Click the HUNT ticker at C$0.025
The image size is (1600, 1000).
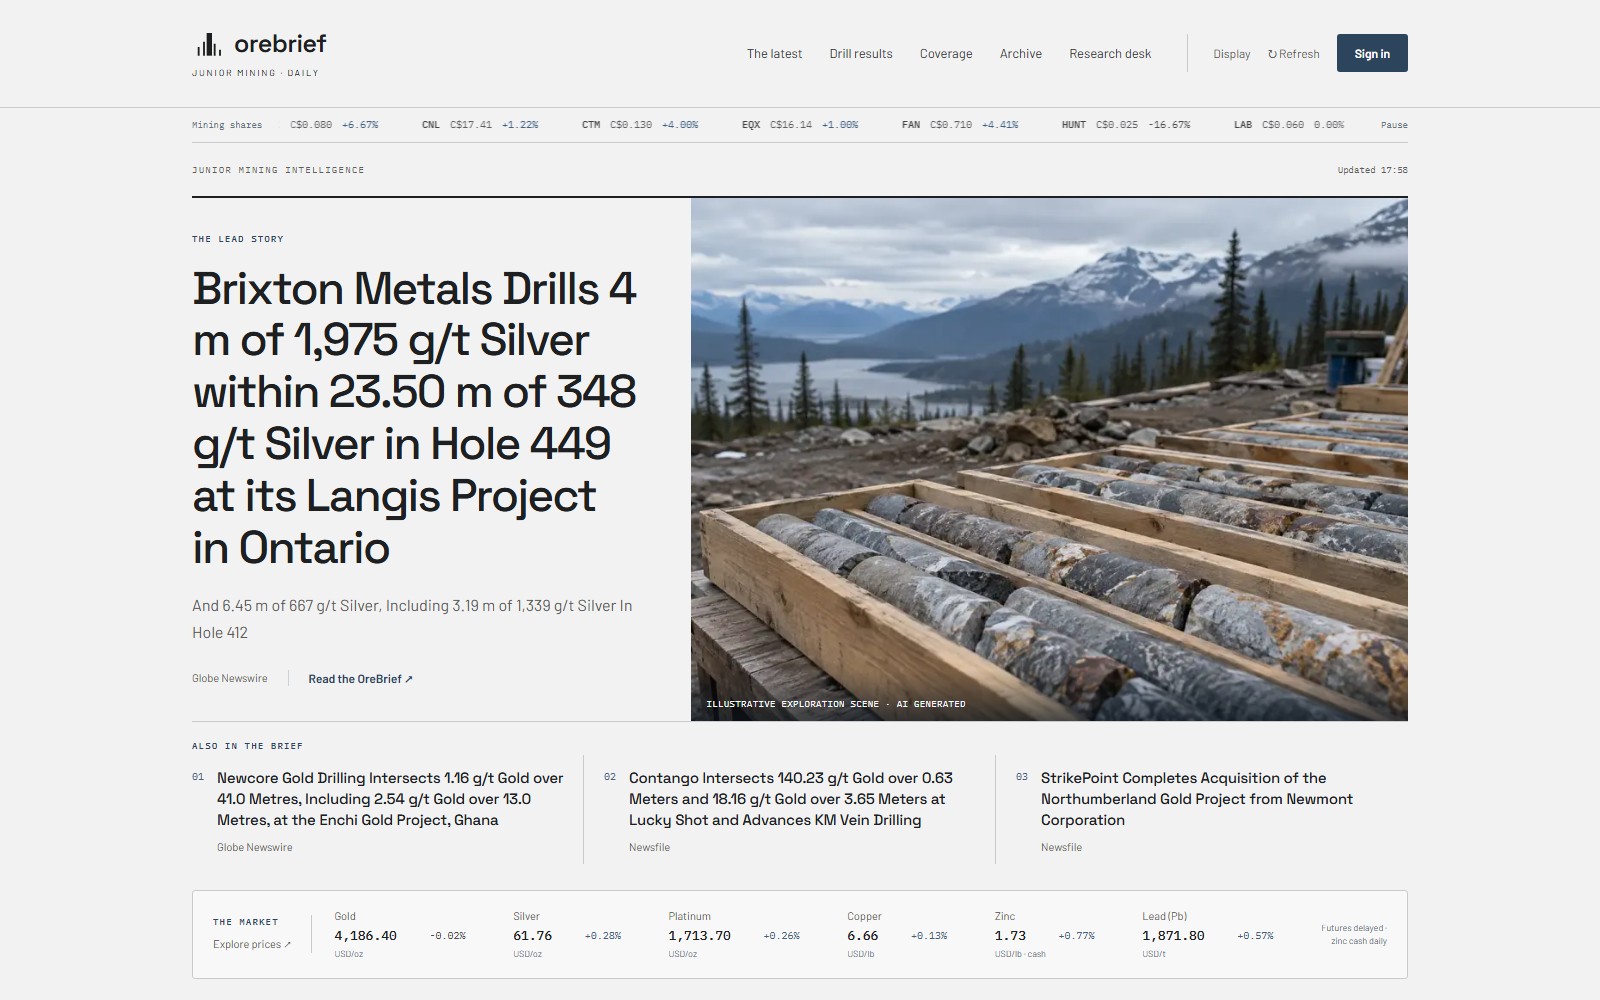pos(1126,125)
